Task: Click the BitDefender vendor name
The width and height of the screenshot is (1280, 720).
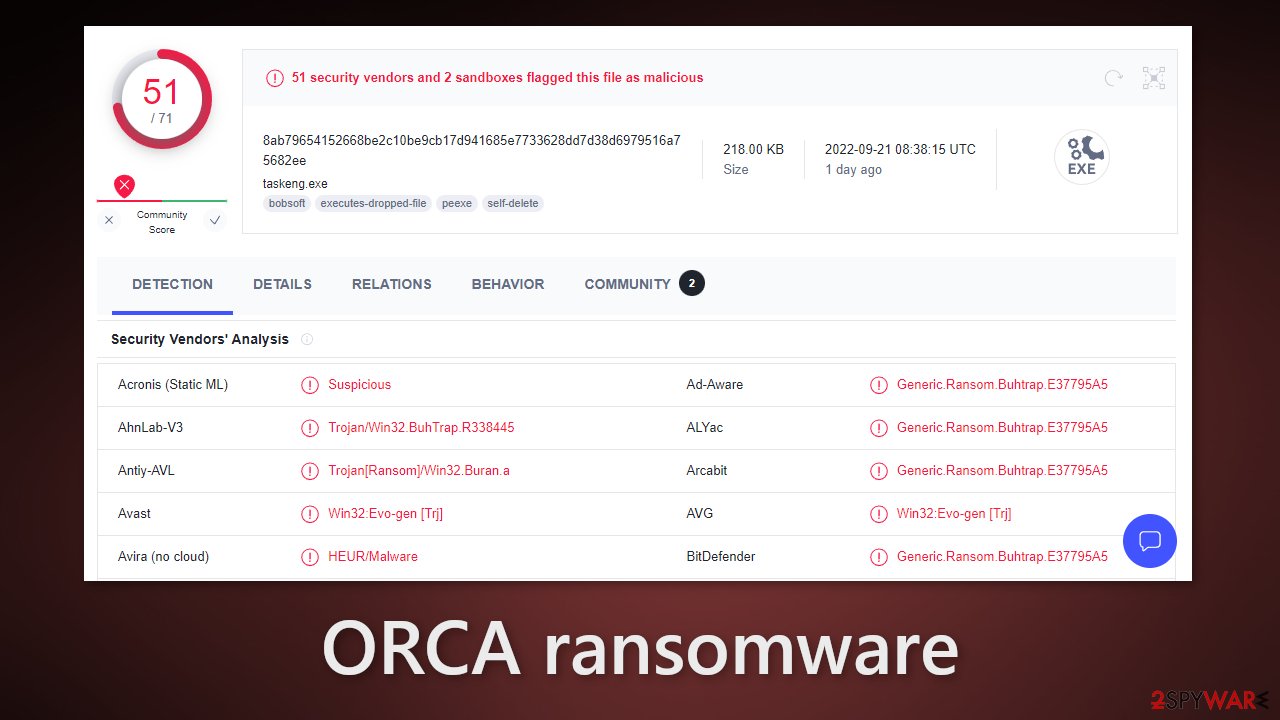Action: (x=721, y=556)
